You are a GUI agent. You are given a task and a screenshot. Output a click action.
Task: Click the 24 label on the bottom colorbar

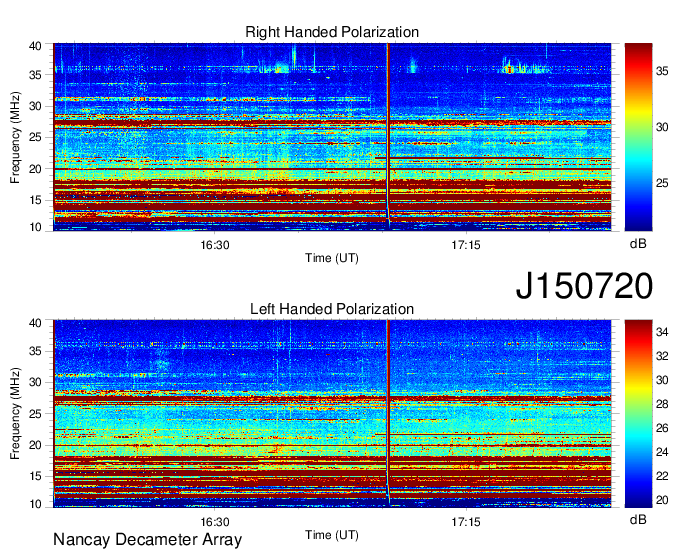pos(662,452)
